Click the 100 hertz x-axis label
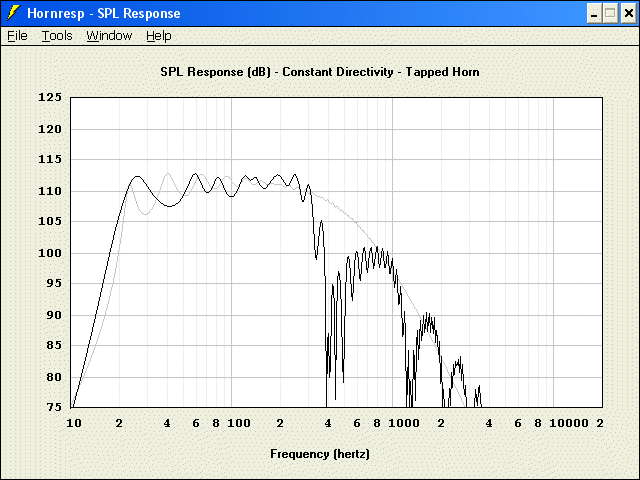Image resolution: width=640 pixels, height=480 pixels. point(239,423)
